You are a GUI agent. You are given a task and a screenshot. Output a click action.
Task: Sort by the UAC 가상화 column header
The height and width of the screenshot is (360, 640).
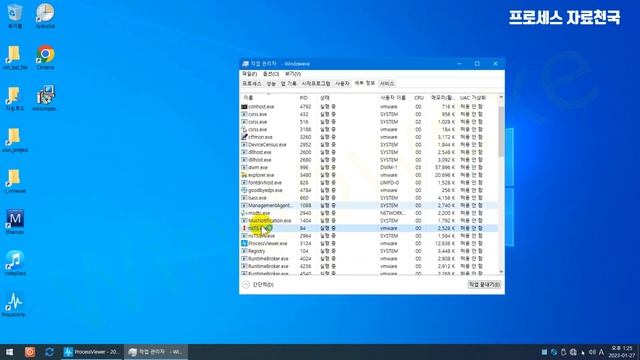click(x=478, y=98)
